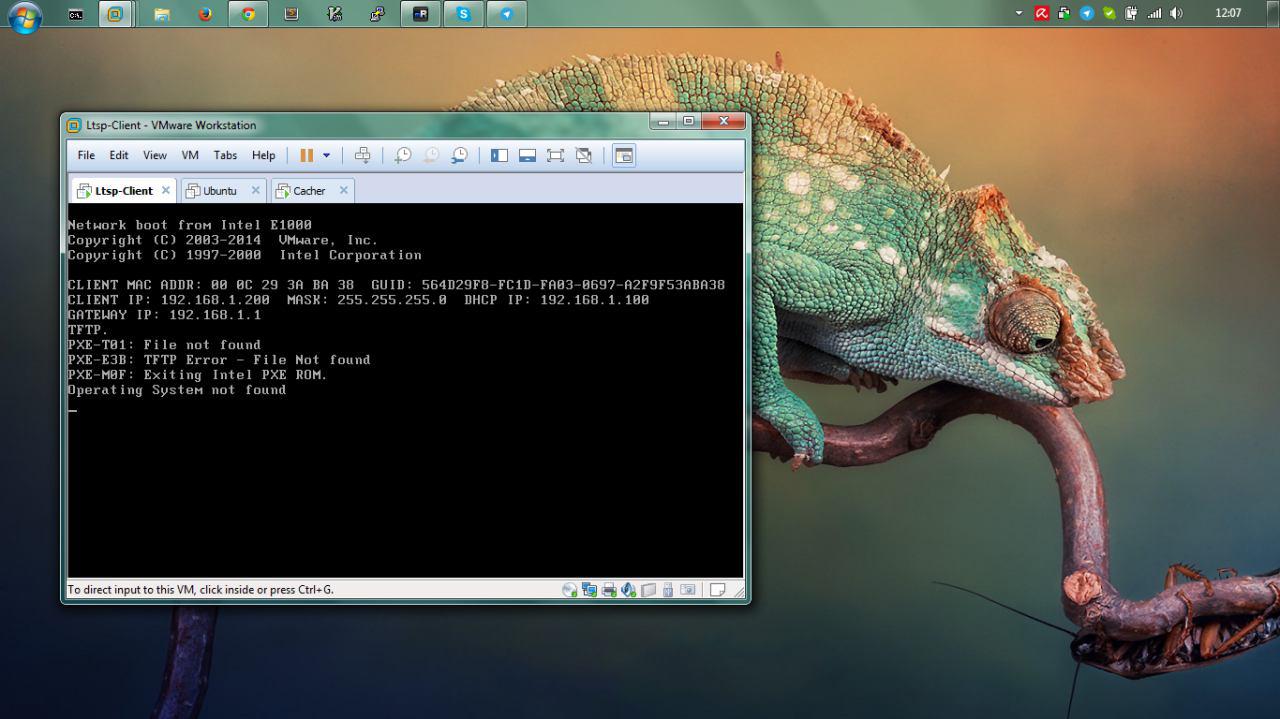Click the network adapter status icon
Viewport: 1280px width, 719px height.
point(589,590)
